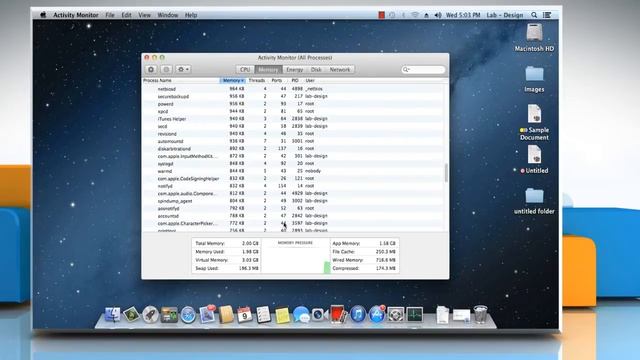640x360 pixels.
Task: Open the Activity Monitor application menu
Action: (x=76, y=15)
